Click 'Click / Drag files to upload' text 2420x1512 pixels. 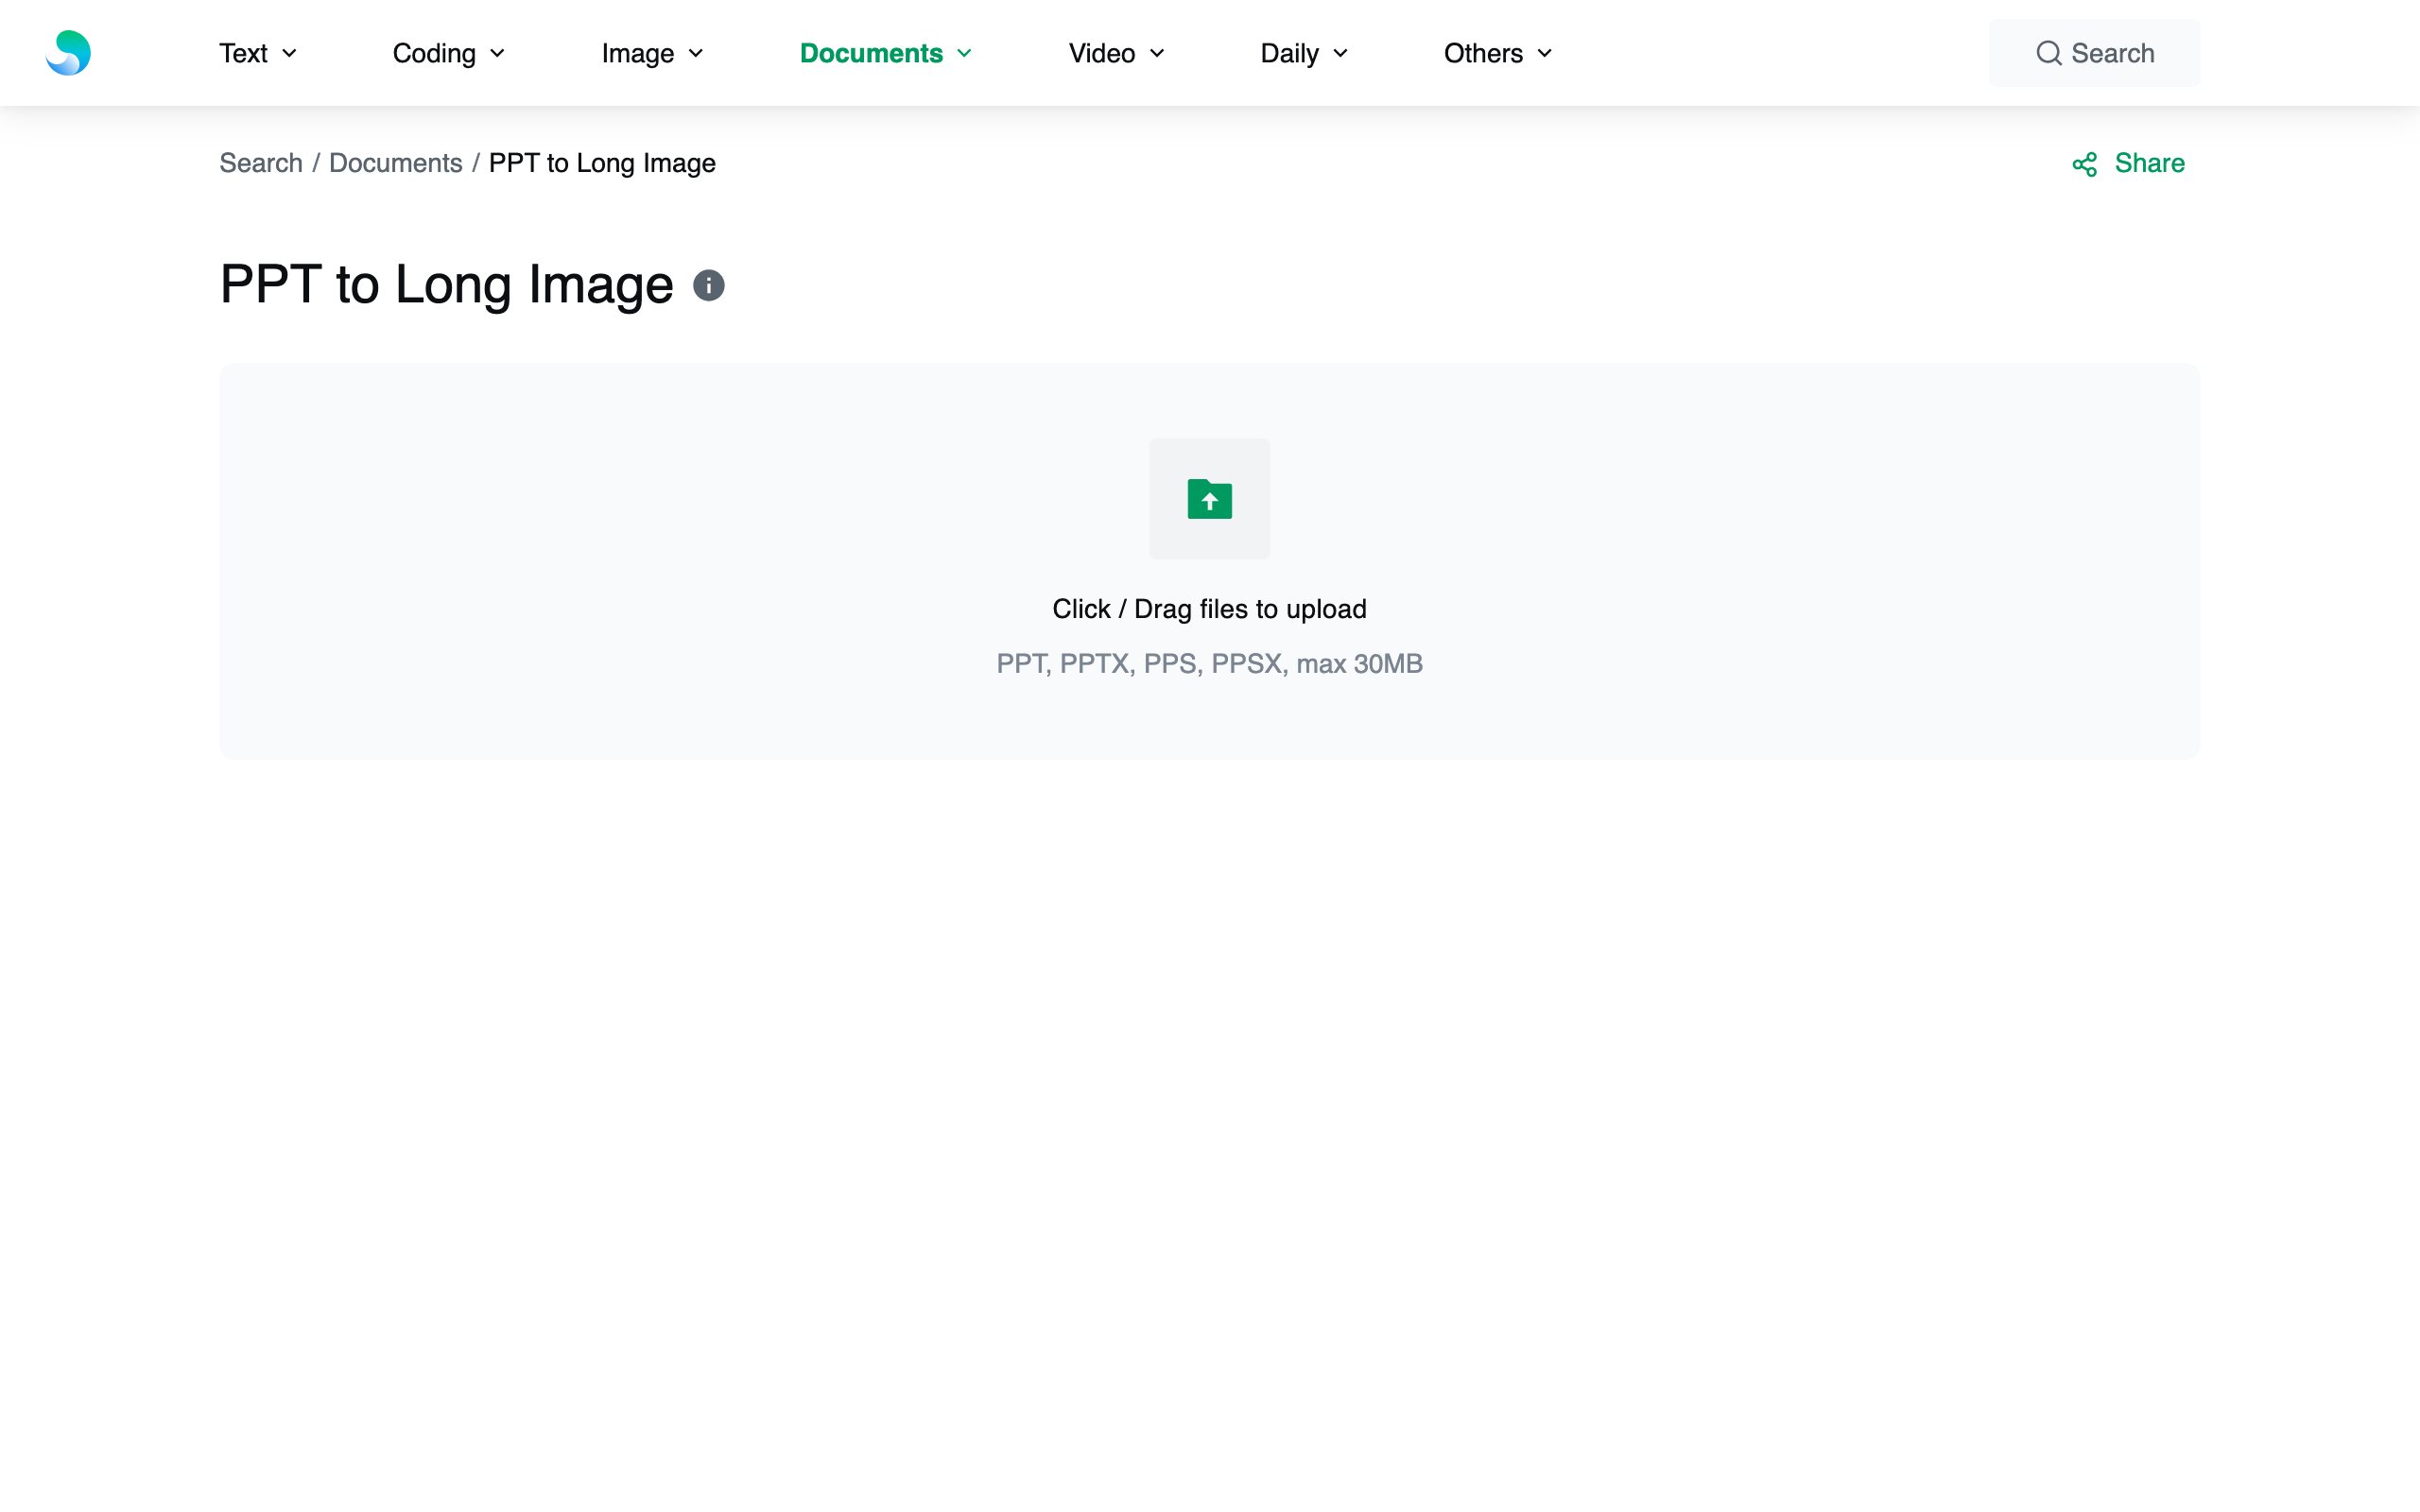point(1209,609)
